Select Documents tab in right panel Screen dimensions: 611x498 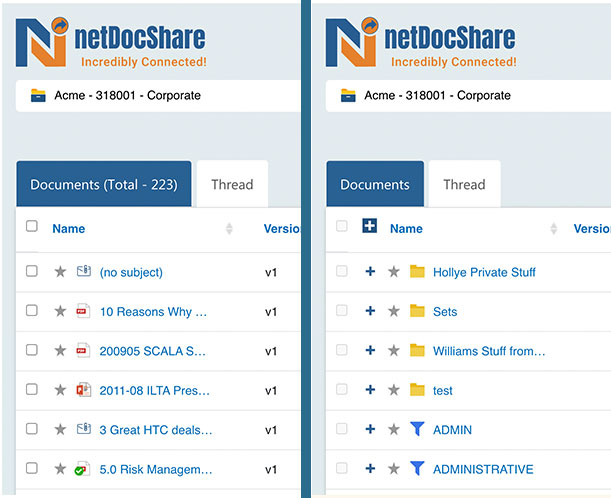pyautogui.click(x=375, y=184)
